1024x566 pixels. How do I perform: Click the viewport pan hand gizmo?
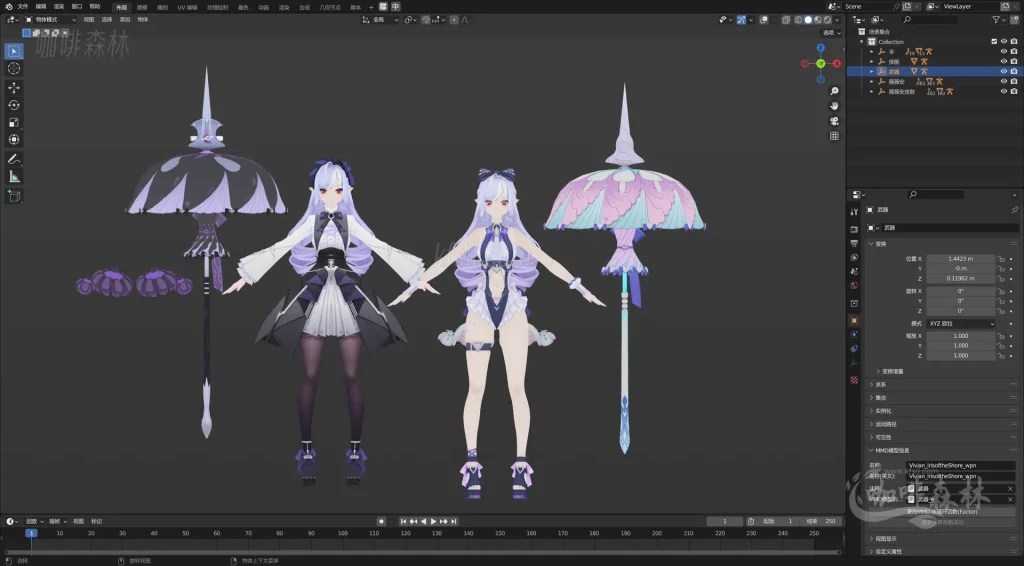tap(834, 106)
